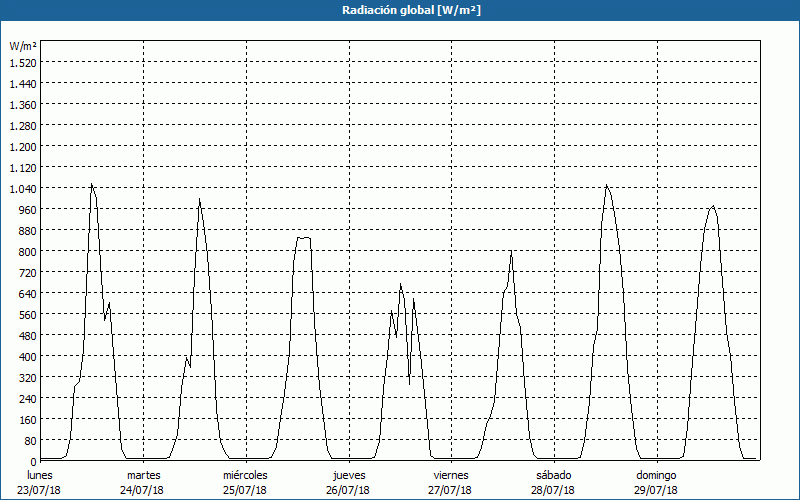800x500 pixels.
Task: Select the 480 y-axis value
Action: pyautogui.click(x=28, y=336)
